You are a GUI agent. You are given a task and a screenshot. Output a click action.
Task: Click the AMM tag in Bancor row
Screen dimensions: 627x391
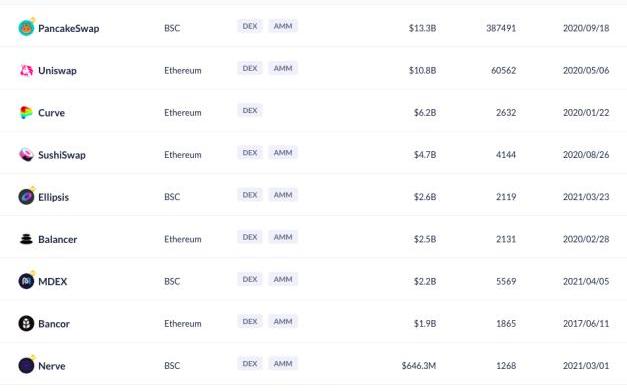[283, 321]
